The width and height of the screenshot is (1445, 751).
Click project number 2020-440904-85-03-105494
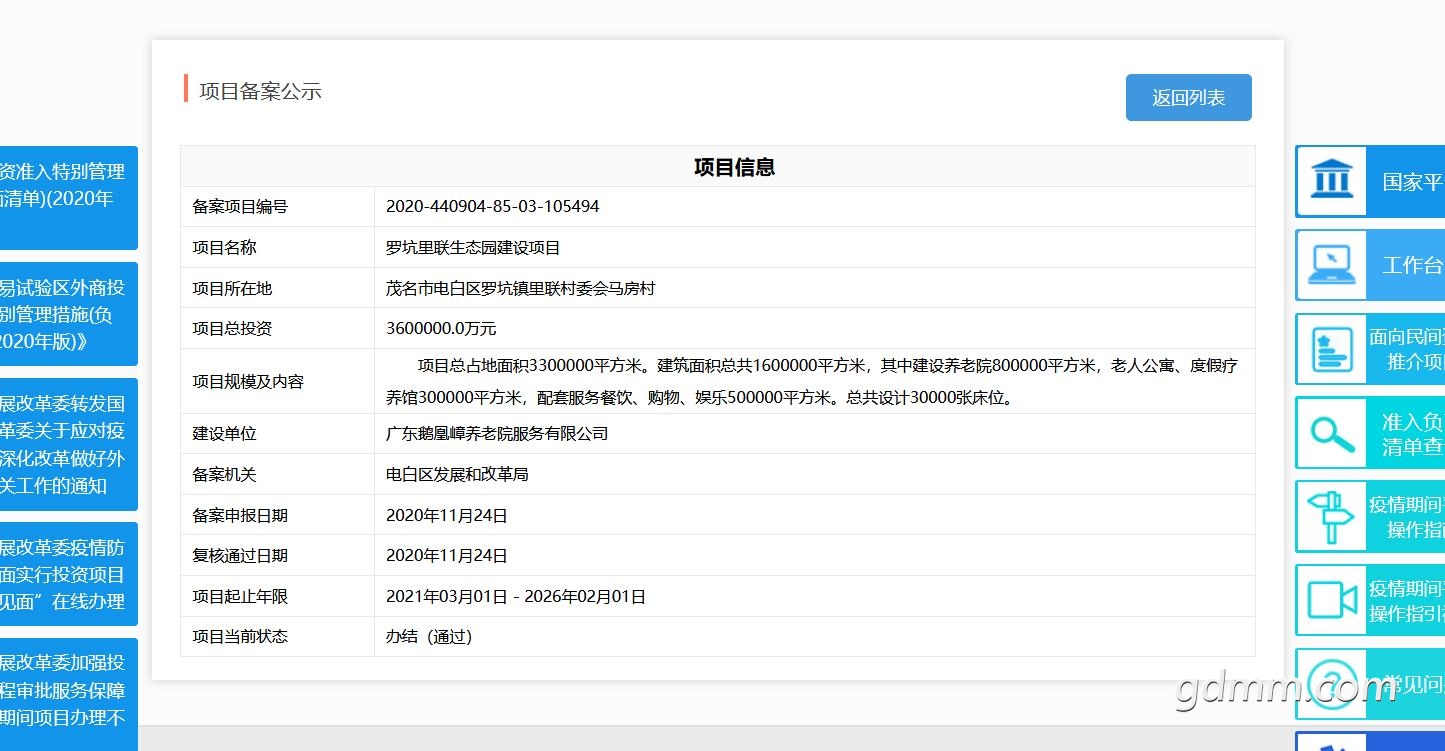pyautogui.click(x=492, y=207)
